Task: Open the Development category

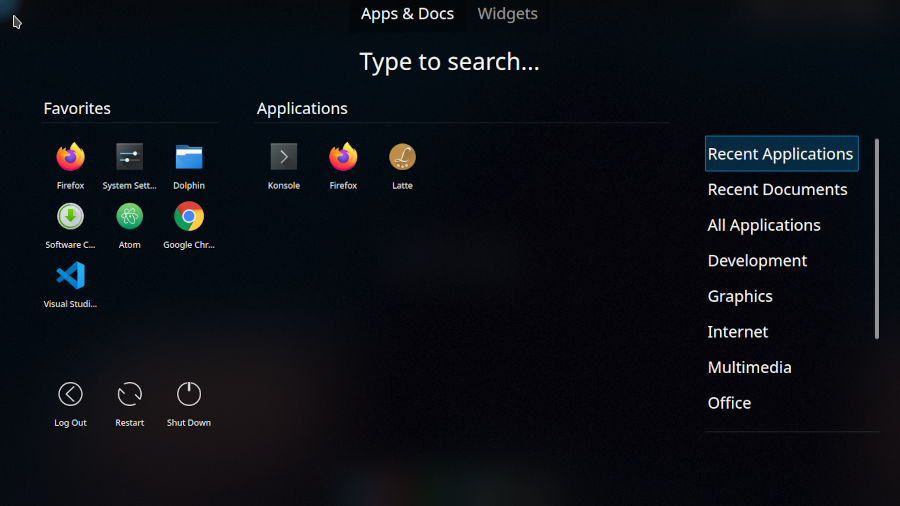Action: point(757,261)
